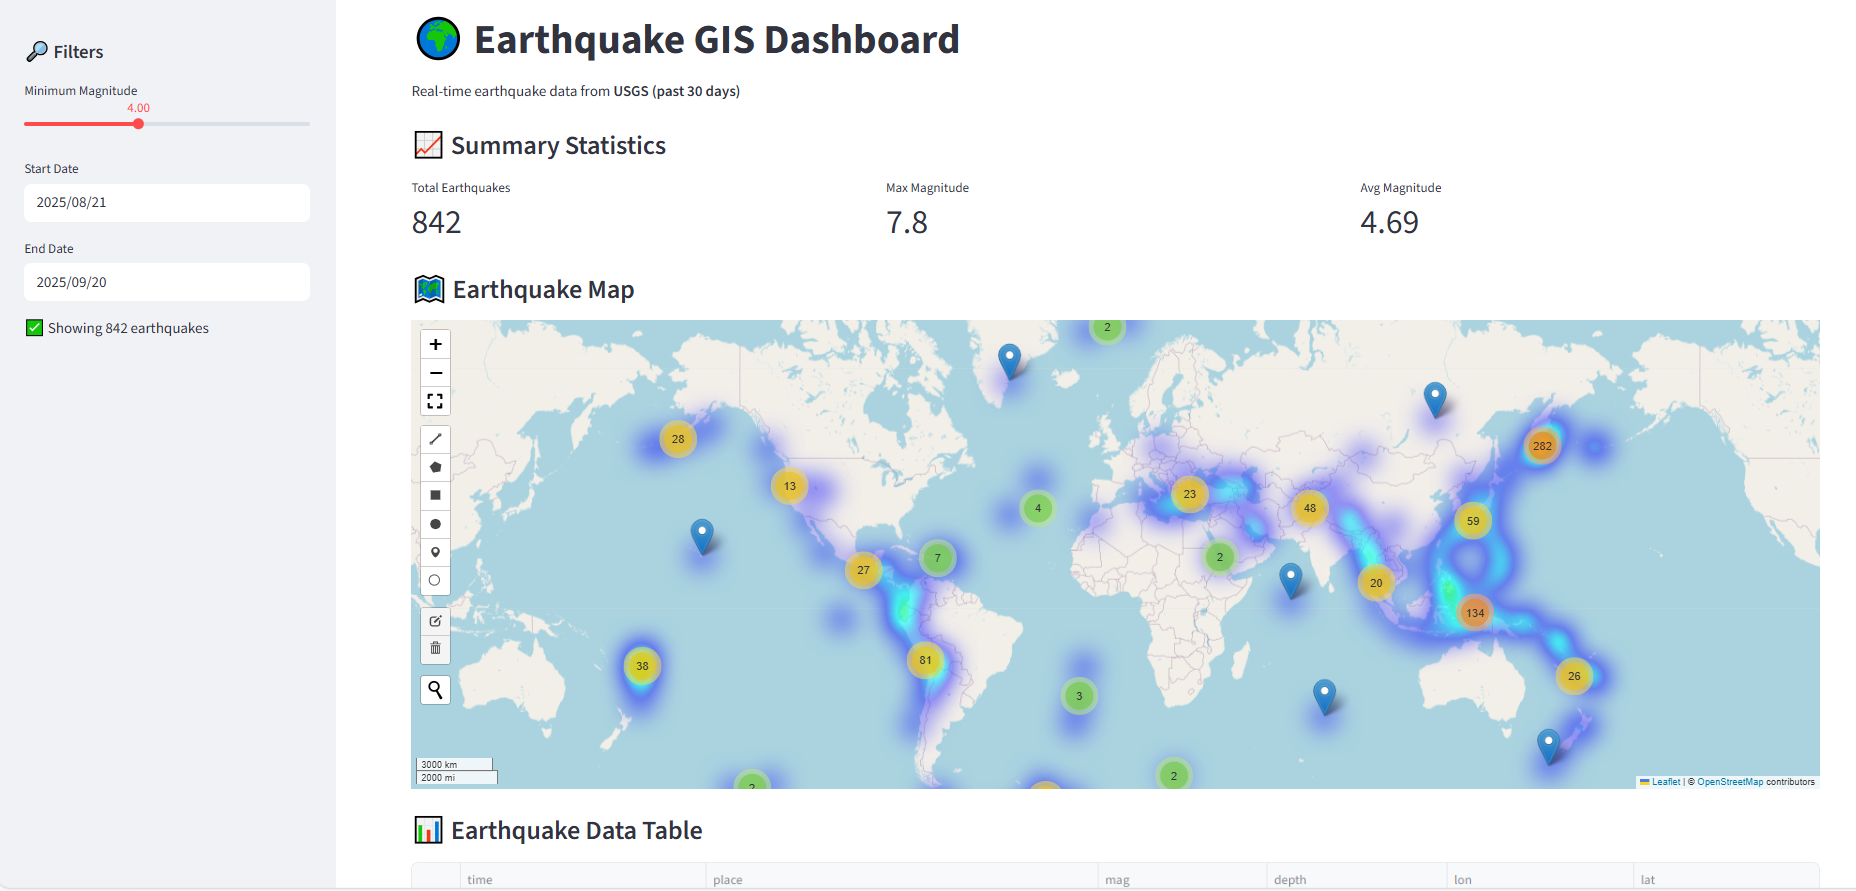Click the Total Earthquakes value 842
Viewport: 1856px width, 891px height.
pos(437,222)
